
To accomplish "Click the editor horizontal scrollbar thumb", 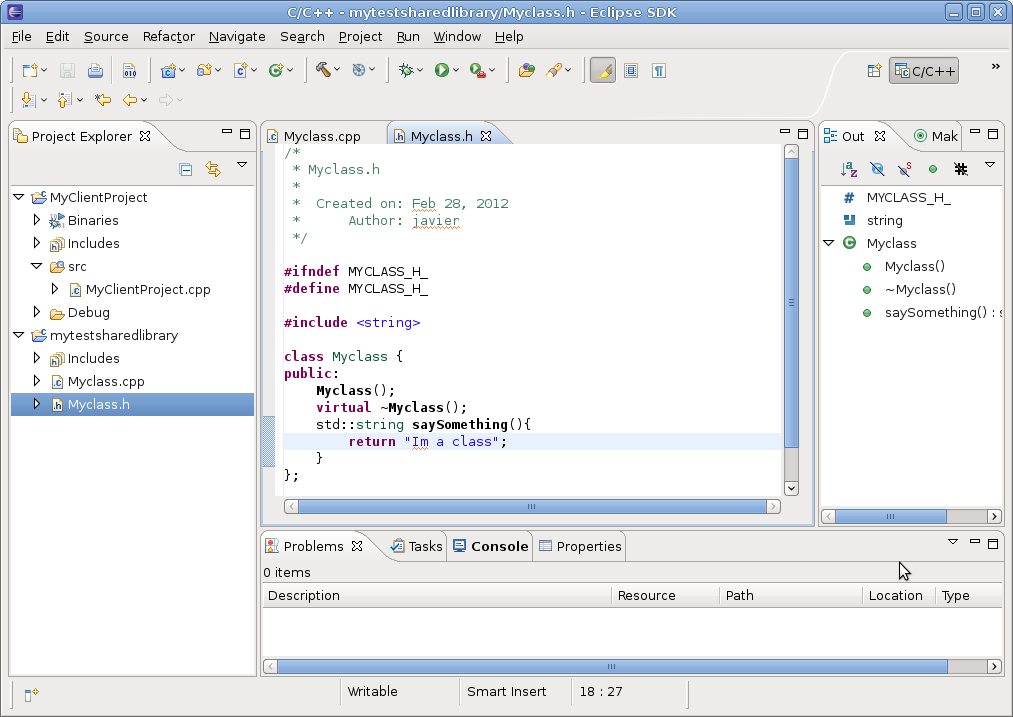I will tap(532, 506).
